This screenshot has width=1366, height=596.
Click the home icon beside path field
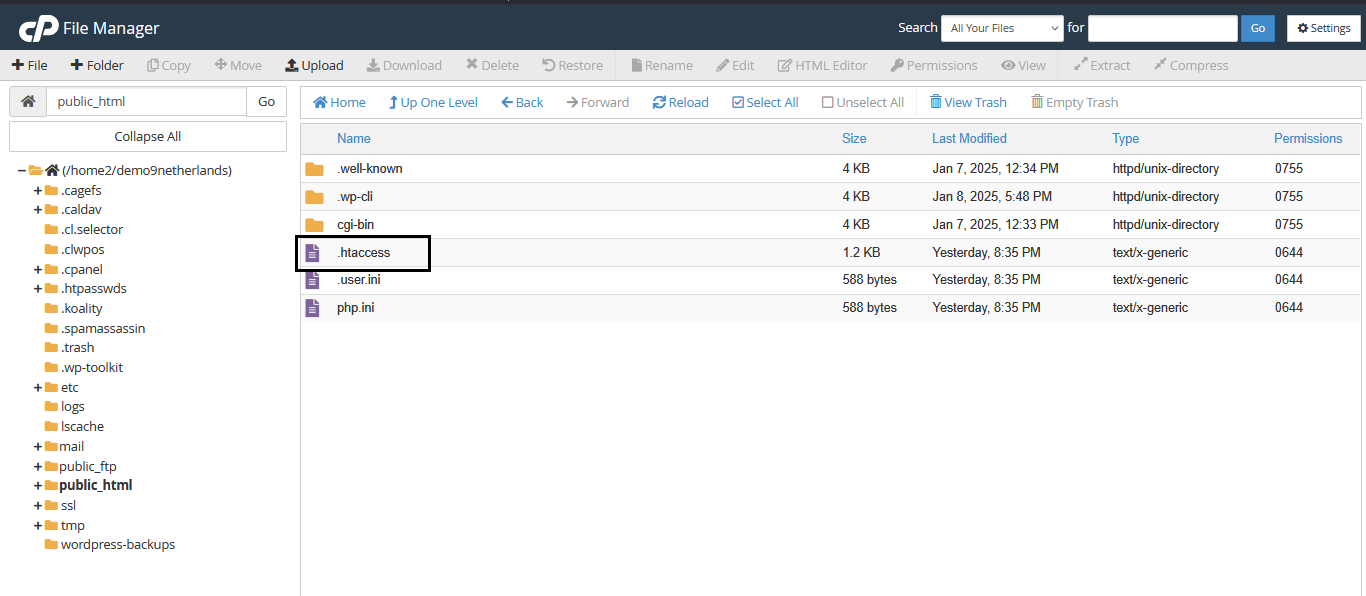coord(28,101)
